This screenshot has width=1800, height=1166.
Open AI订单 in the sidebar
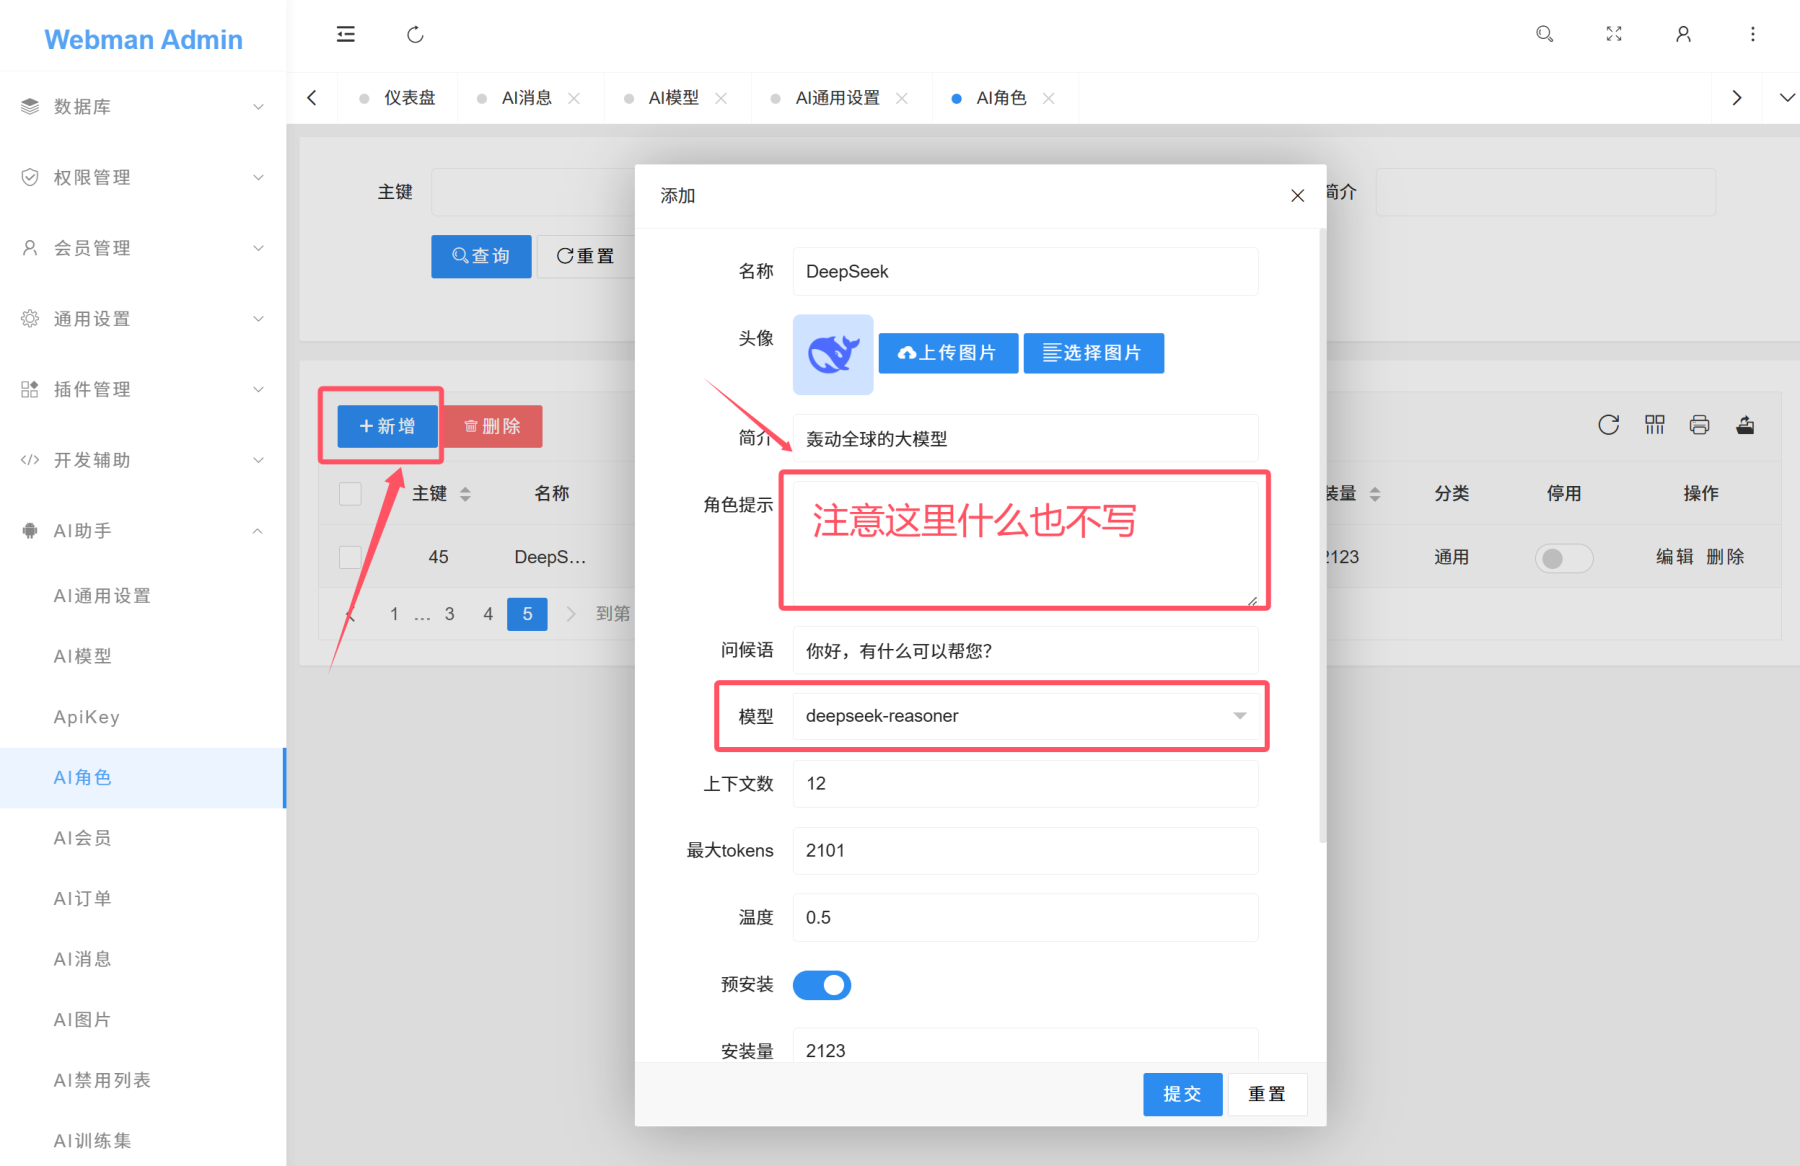click(143, 899)
